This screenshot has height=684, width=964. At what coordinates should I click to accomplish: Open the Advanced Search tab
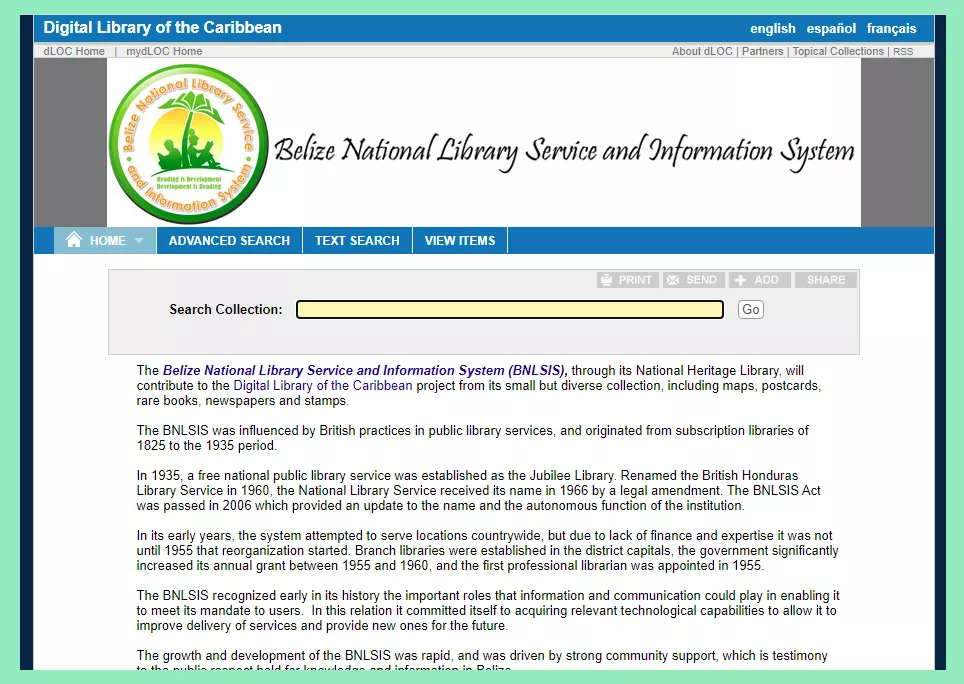click(229, 241)
